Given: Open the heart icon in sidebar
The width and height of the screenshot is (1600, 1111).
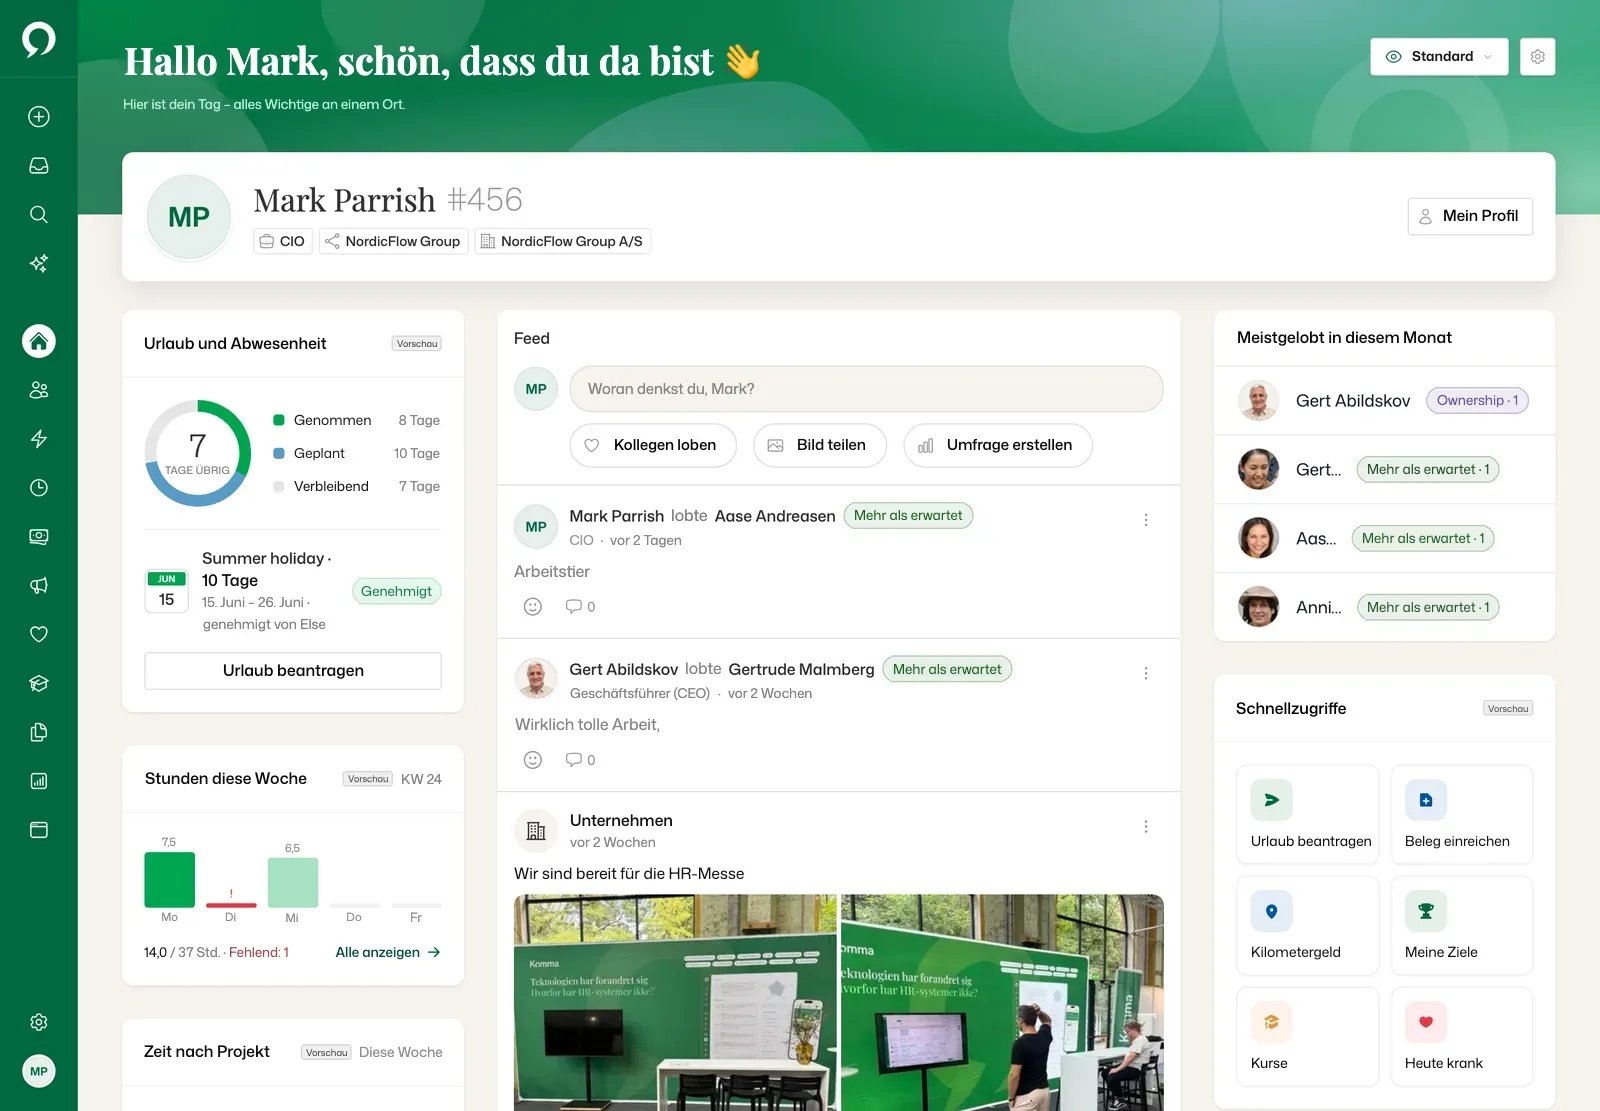Looking at the screenshot, I should [x=39, y=634].
